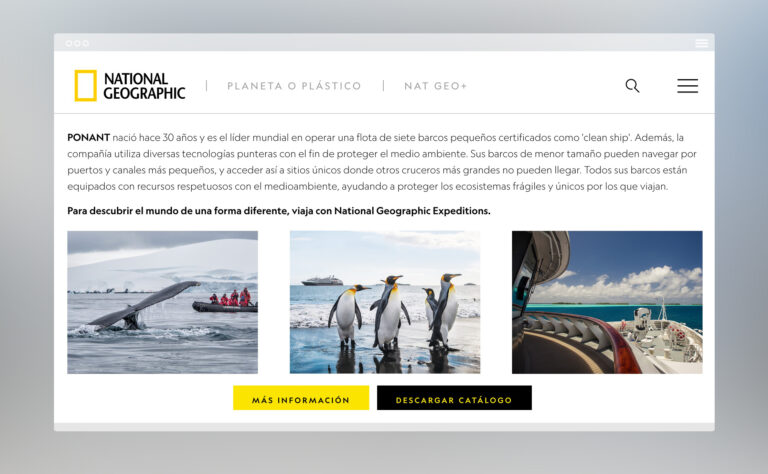768x474 pixels.
Task: Open the king penguins beach photo
Action: tap(385, 302)
